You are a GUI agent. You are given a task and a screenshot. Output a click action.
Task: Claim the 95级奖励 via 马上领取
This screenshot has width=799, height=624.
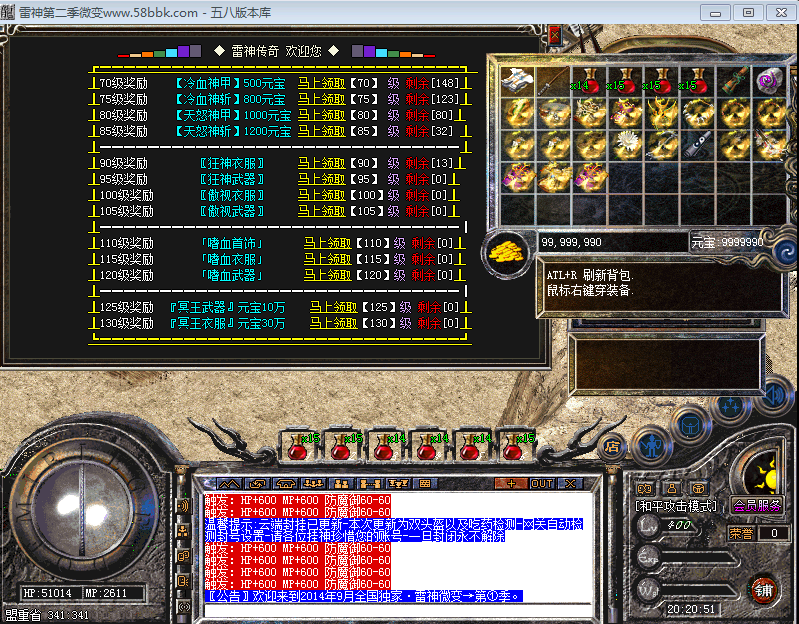point(322,179)
